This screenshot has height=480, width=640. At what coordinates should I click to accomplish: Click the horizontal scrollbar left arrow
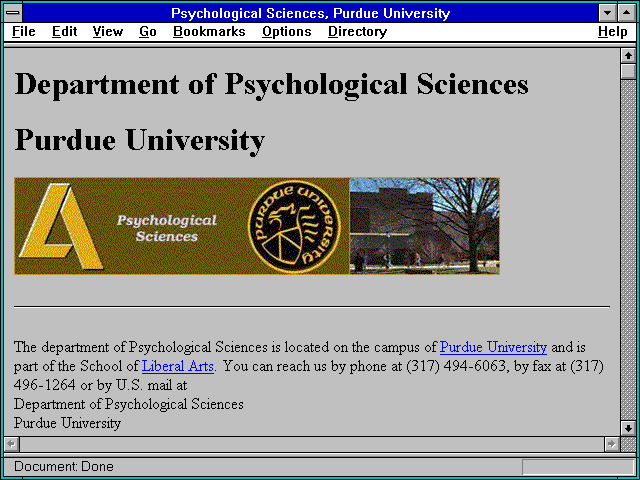pos(11,444)
